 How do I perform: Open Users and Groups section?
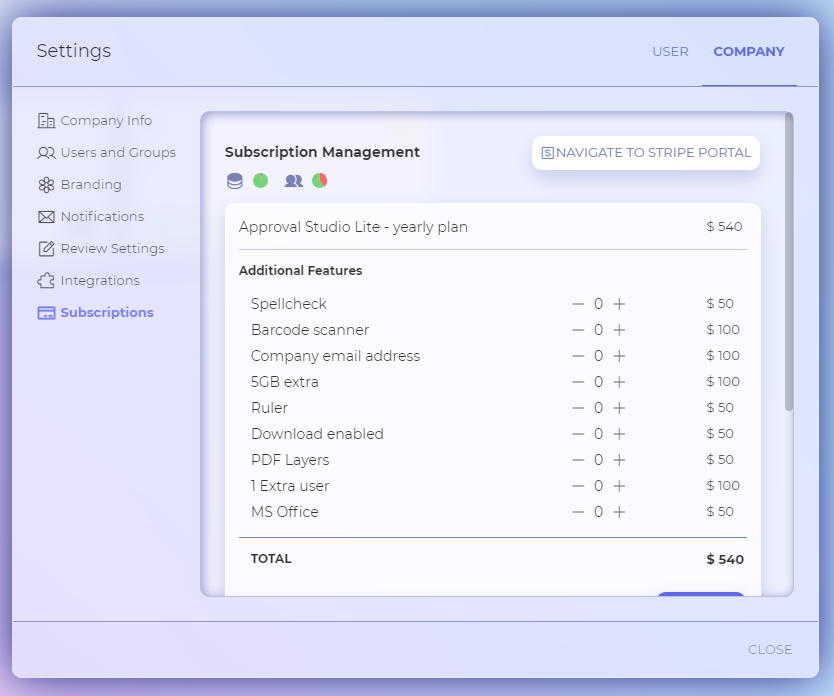106,153
